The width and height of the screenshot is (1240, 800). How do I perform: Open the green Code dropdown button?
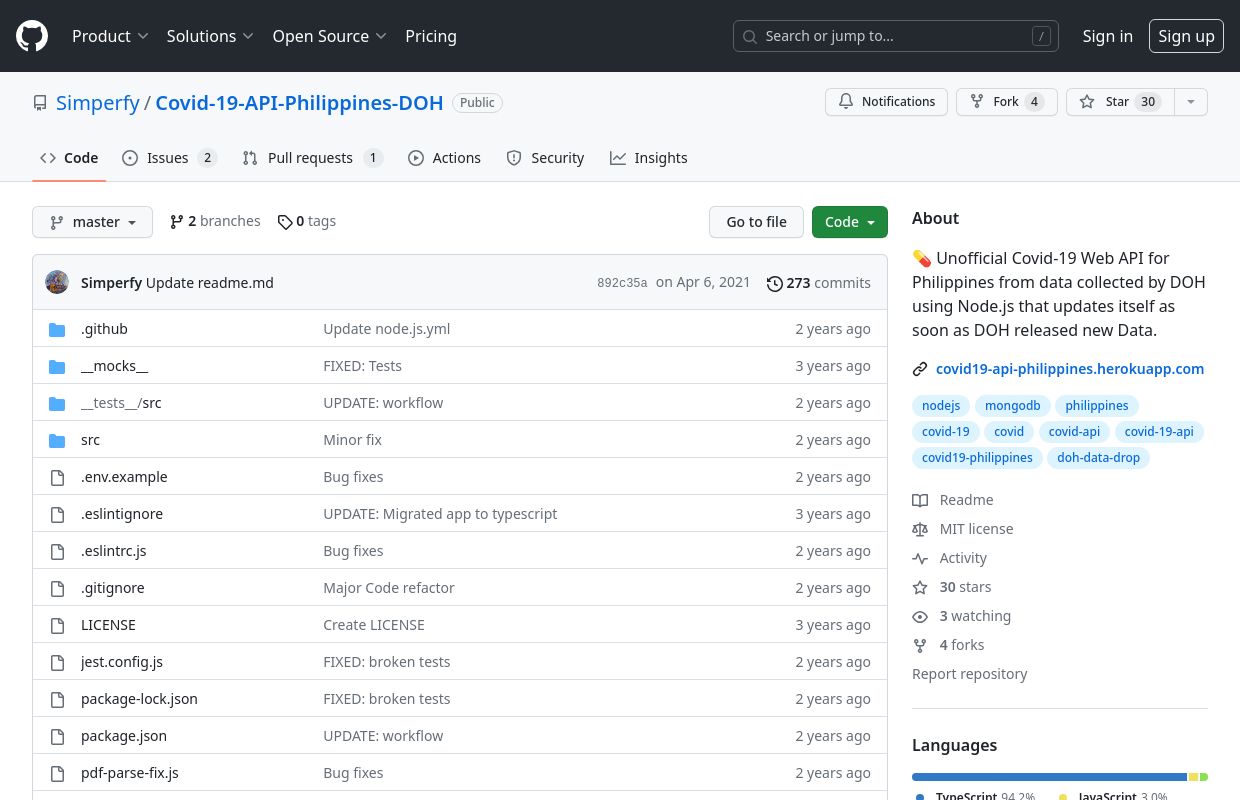(850, 222)
